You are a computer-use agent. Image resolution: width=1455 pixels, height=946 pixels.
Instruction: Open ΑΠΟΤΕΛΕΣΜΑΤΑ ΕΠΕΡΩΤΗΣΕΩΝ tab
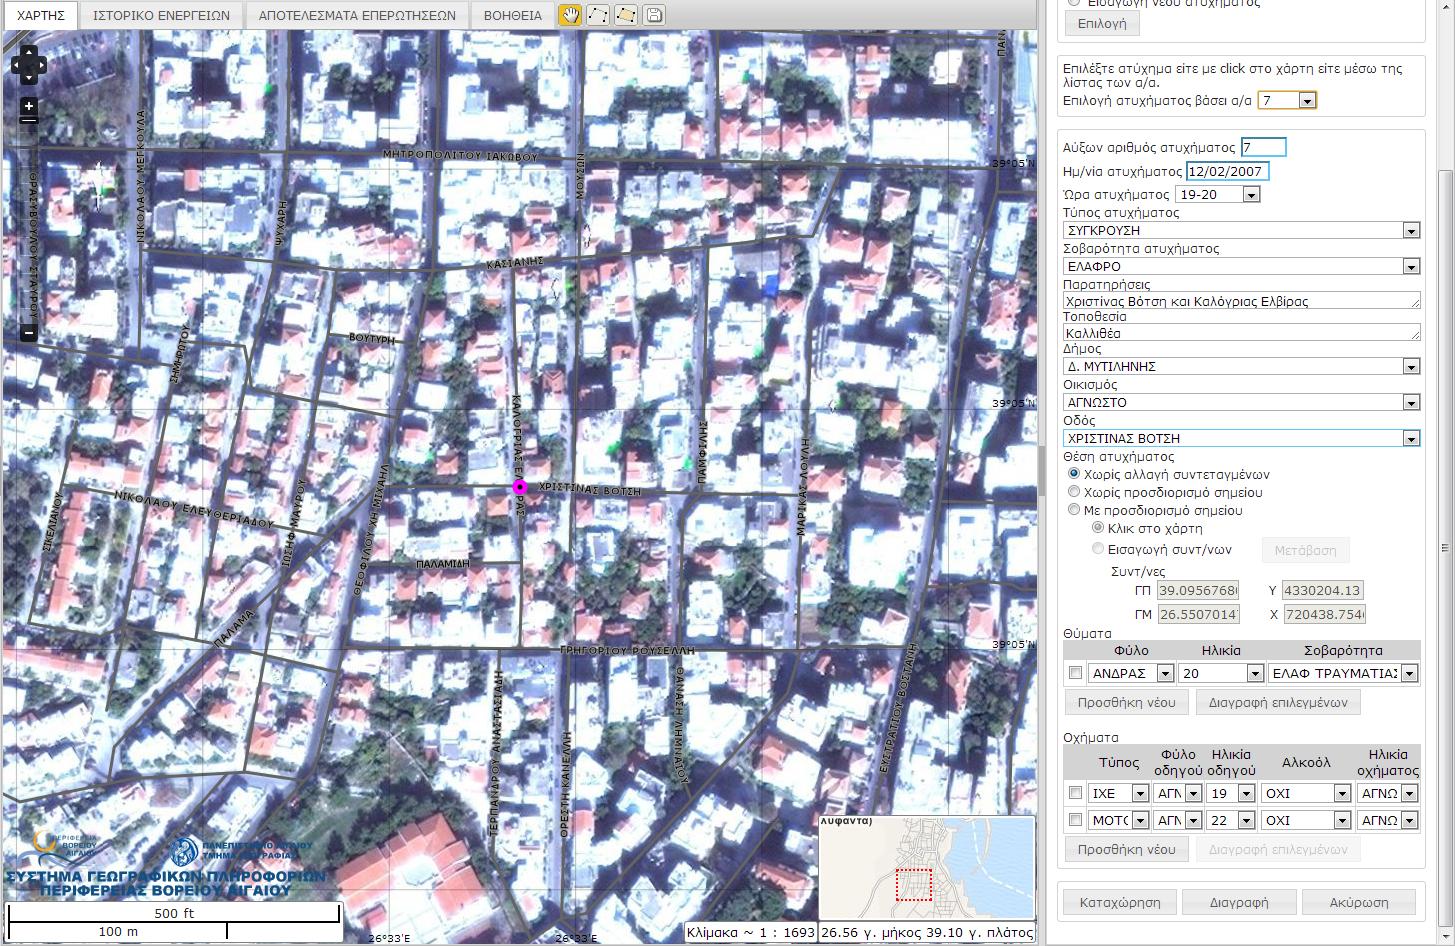pyautogui.click(x=357, y=15)
